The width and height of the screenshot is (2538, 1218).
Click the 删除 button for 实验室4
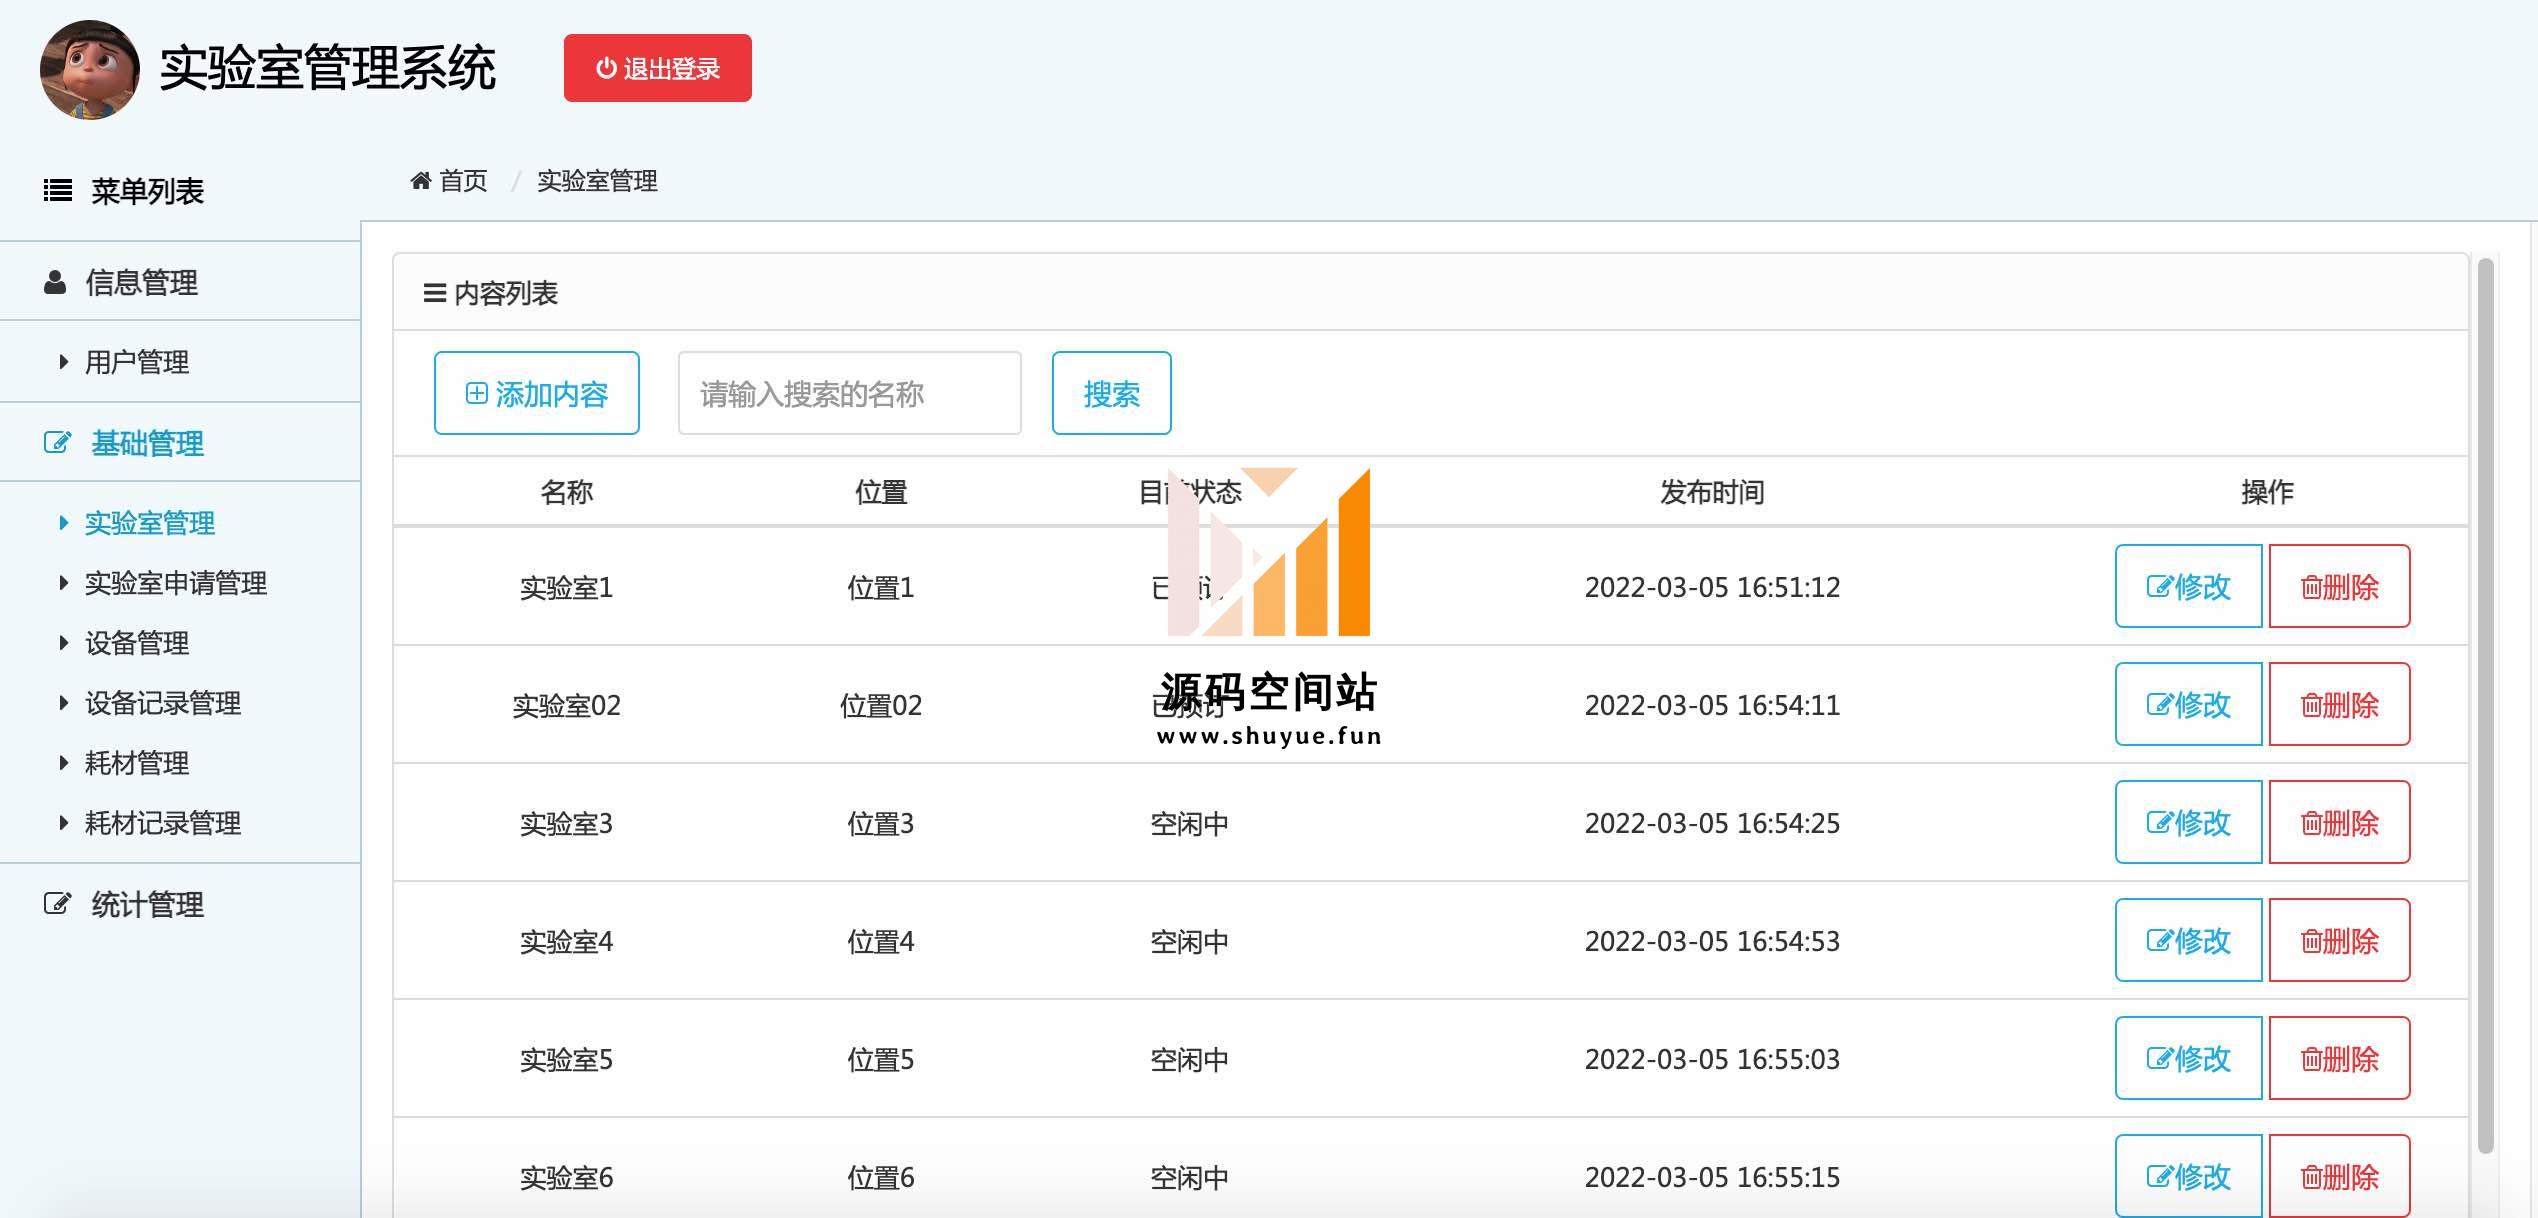tap(2339, 940)
